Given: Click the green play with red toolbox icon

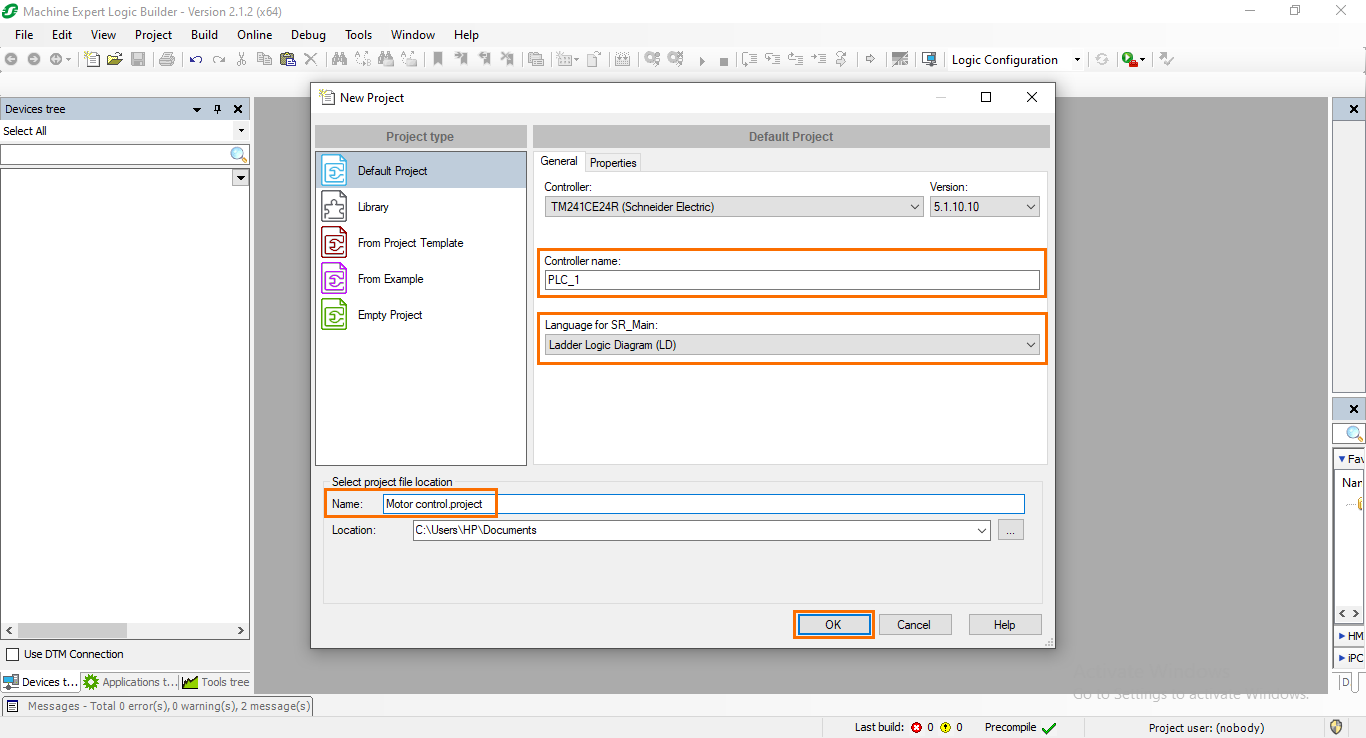Looking at the screenshot, I should click(1129, 59).
